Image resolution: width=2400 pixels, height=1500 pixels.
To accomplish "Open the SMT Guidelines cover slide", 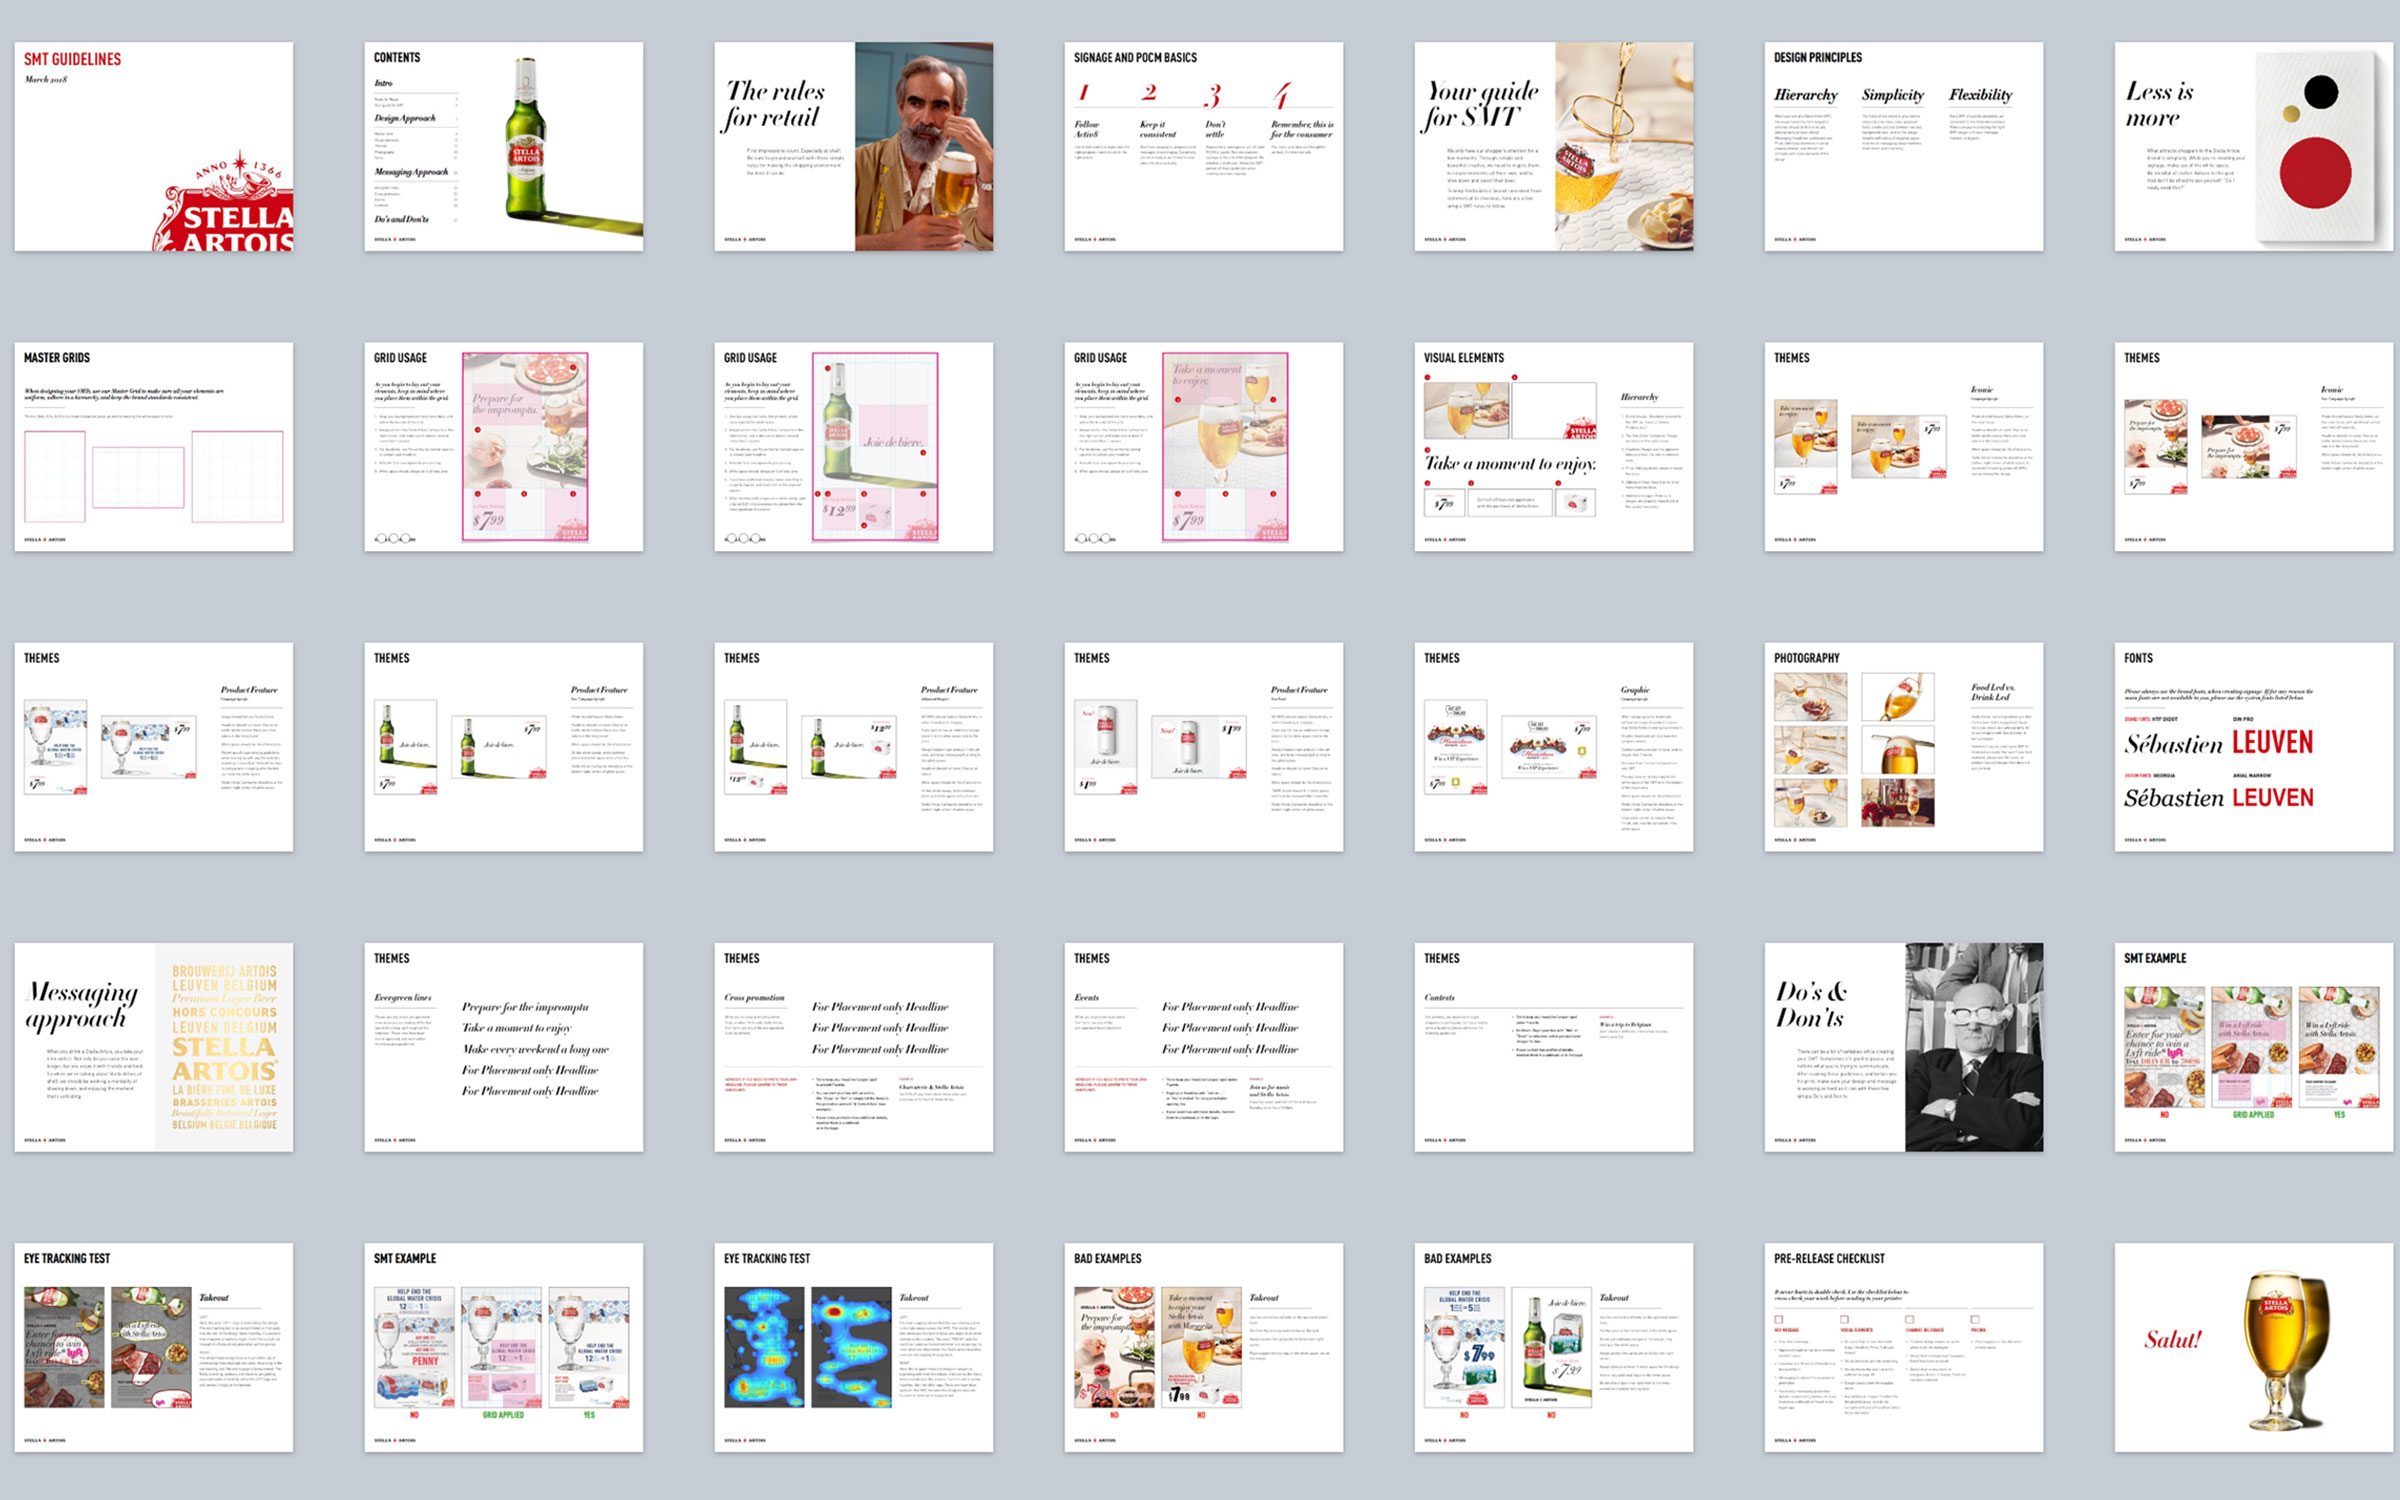I will [154, 146].
